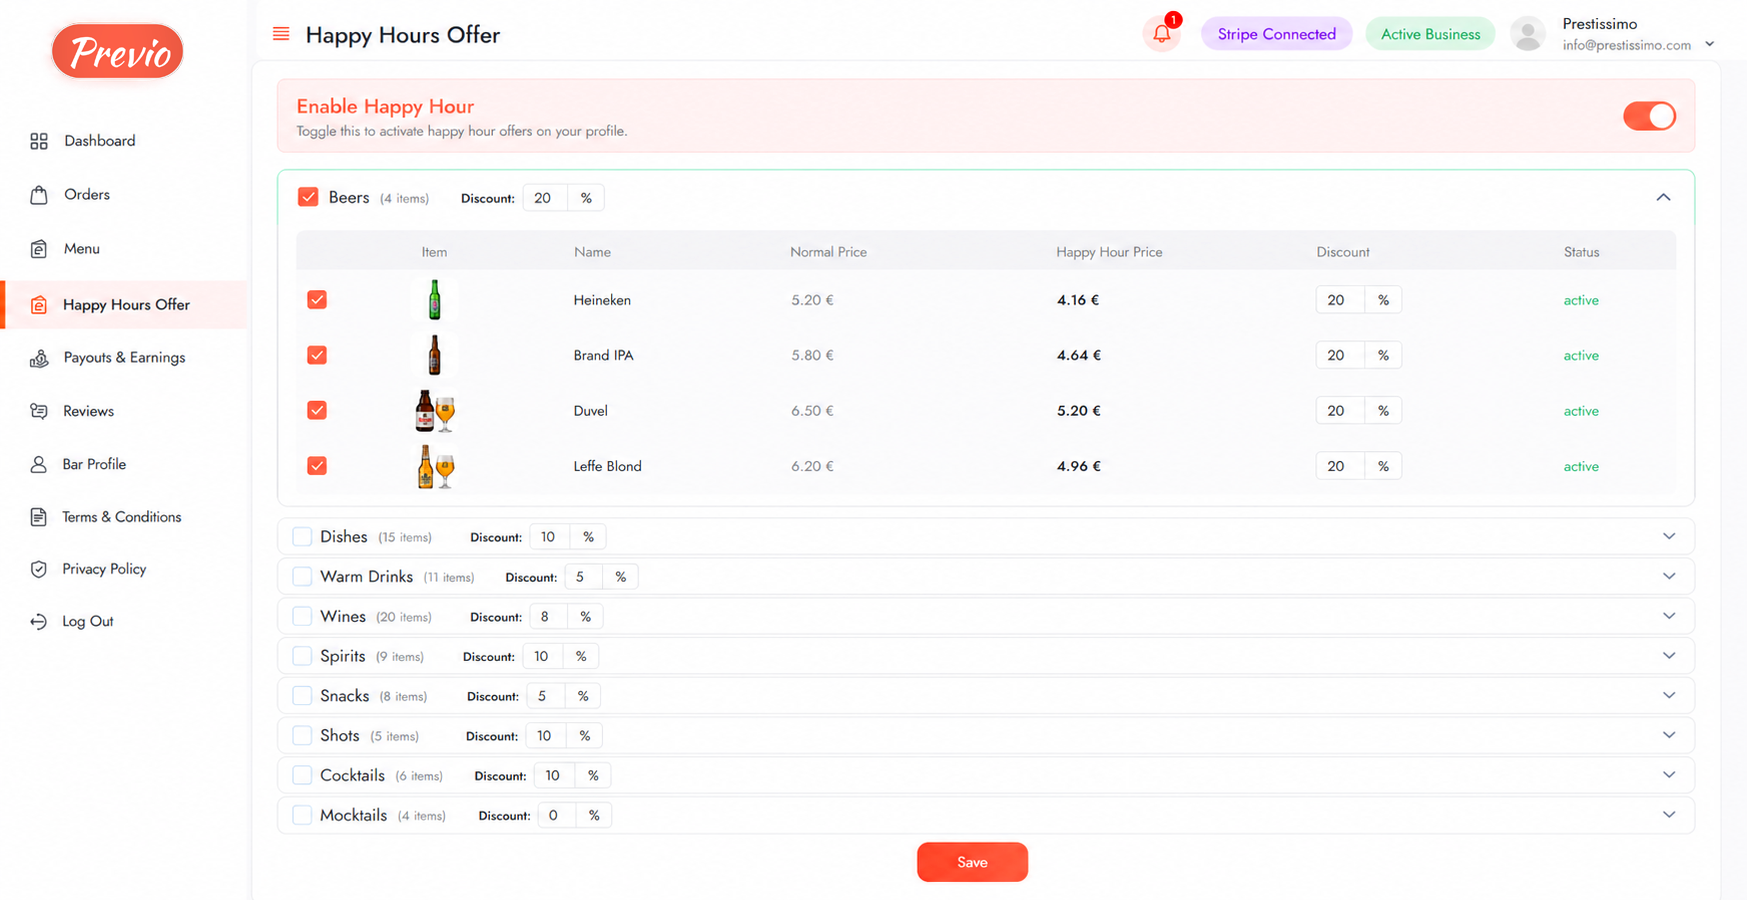The width and height of the screenshot is (1747, 900).
Task: Click the Dashboard grid icon
Action: [x=39, y=141]
